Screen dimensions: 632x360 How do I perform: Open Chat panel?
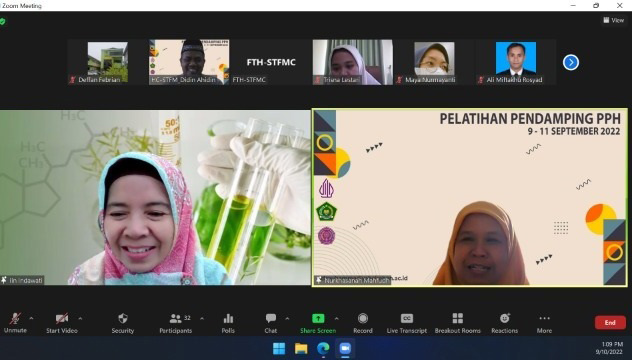pos(271,323)
